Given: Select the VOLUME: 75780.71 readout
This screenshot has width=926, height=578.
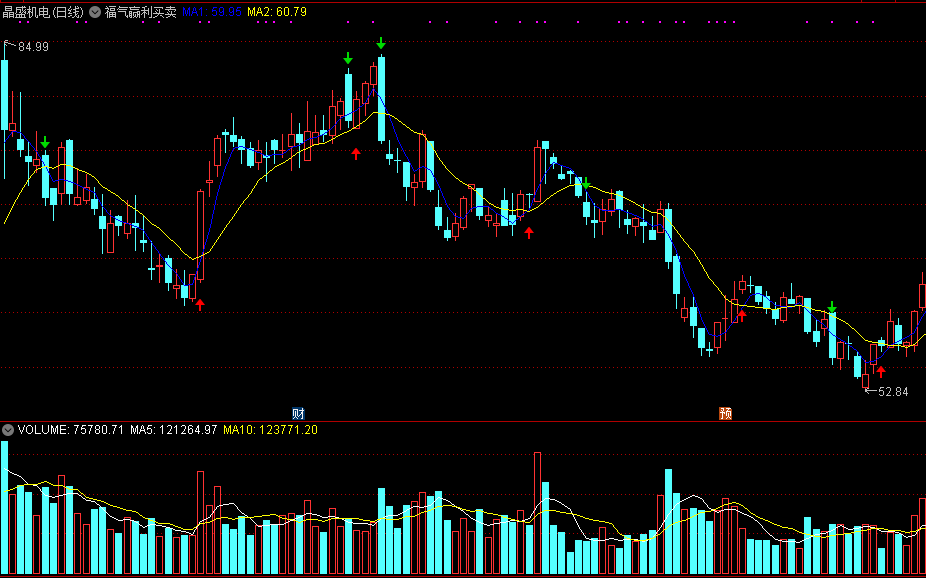Looking at the screenshot, I should coord(71,430).
